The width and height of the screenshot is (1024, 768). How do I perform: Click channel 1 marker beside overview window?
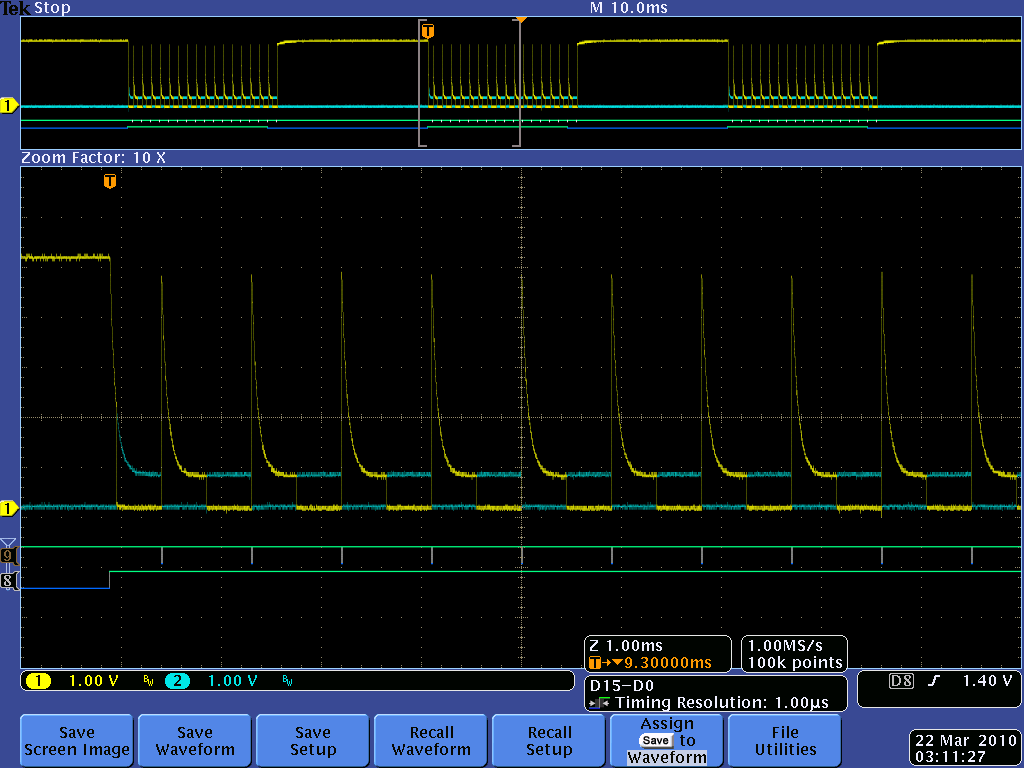point(8,105)
